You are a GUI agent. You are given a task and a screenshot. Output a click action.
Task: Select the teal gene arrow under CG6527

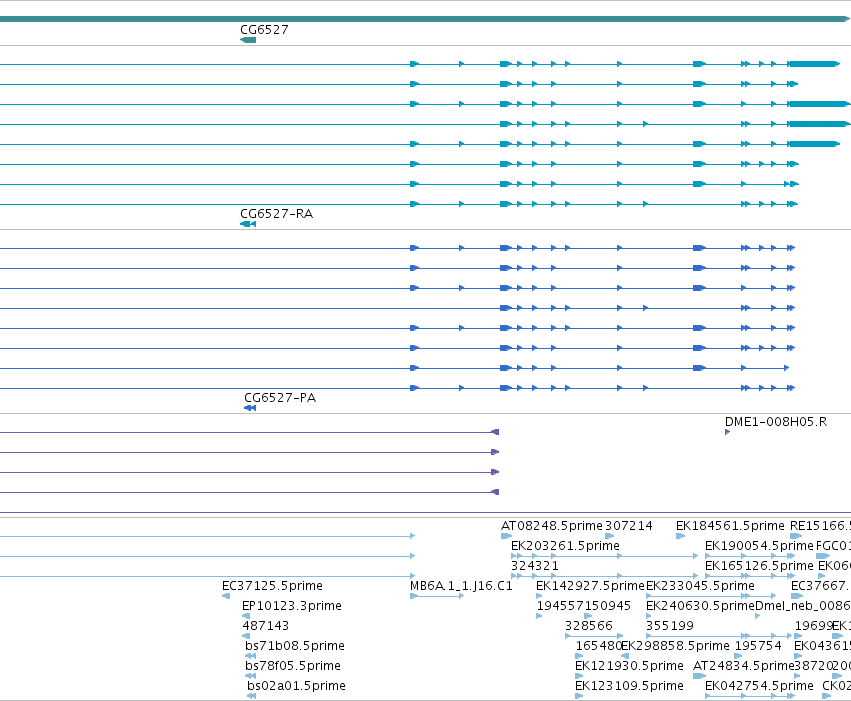[248, 40]
